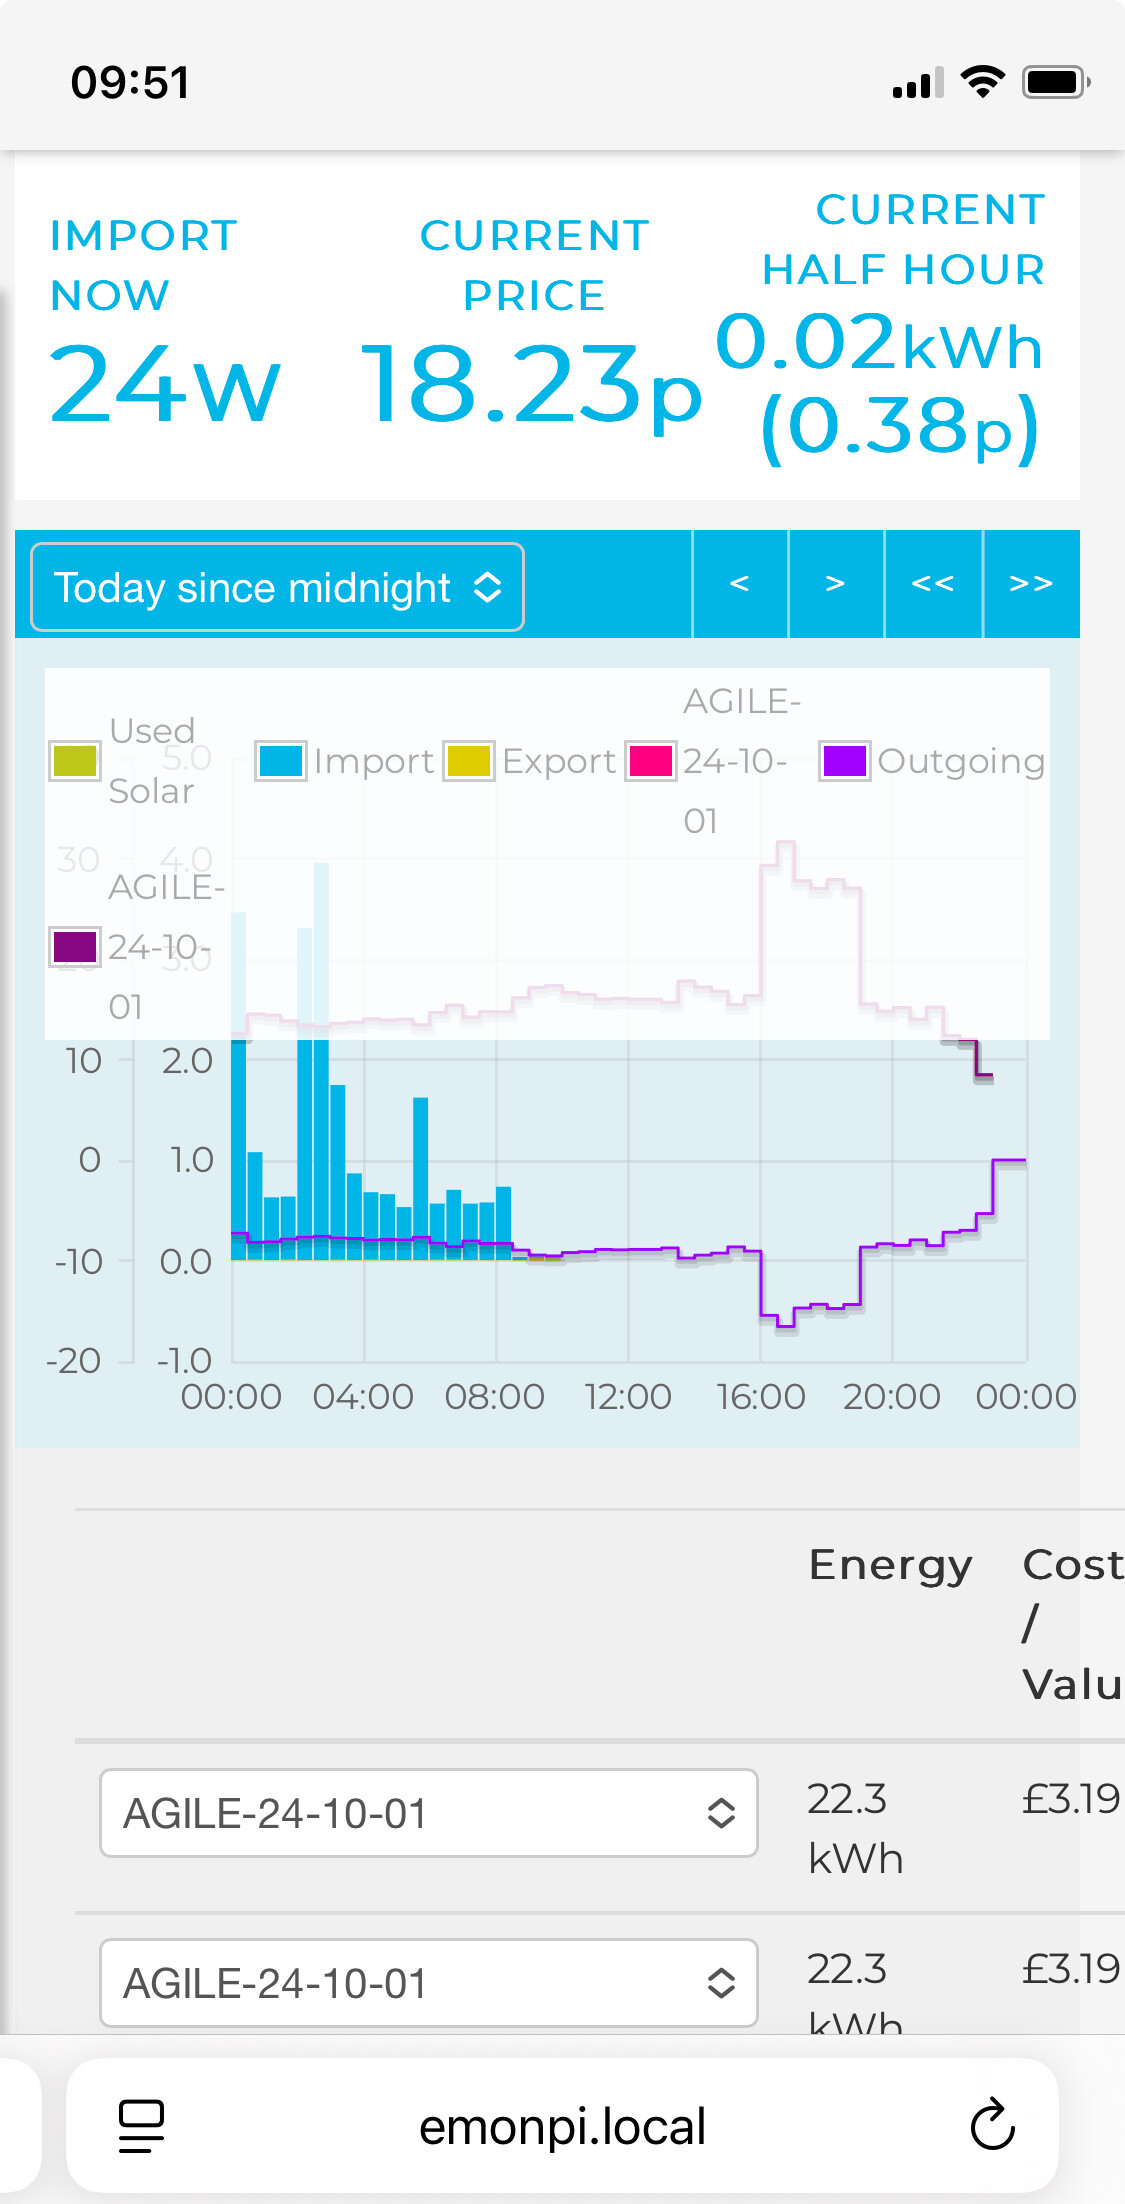
Task: Jump forward with the double right arrow
Action: [x=1031, y=584]
